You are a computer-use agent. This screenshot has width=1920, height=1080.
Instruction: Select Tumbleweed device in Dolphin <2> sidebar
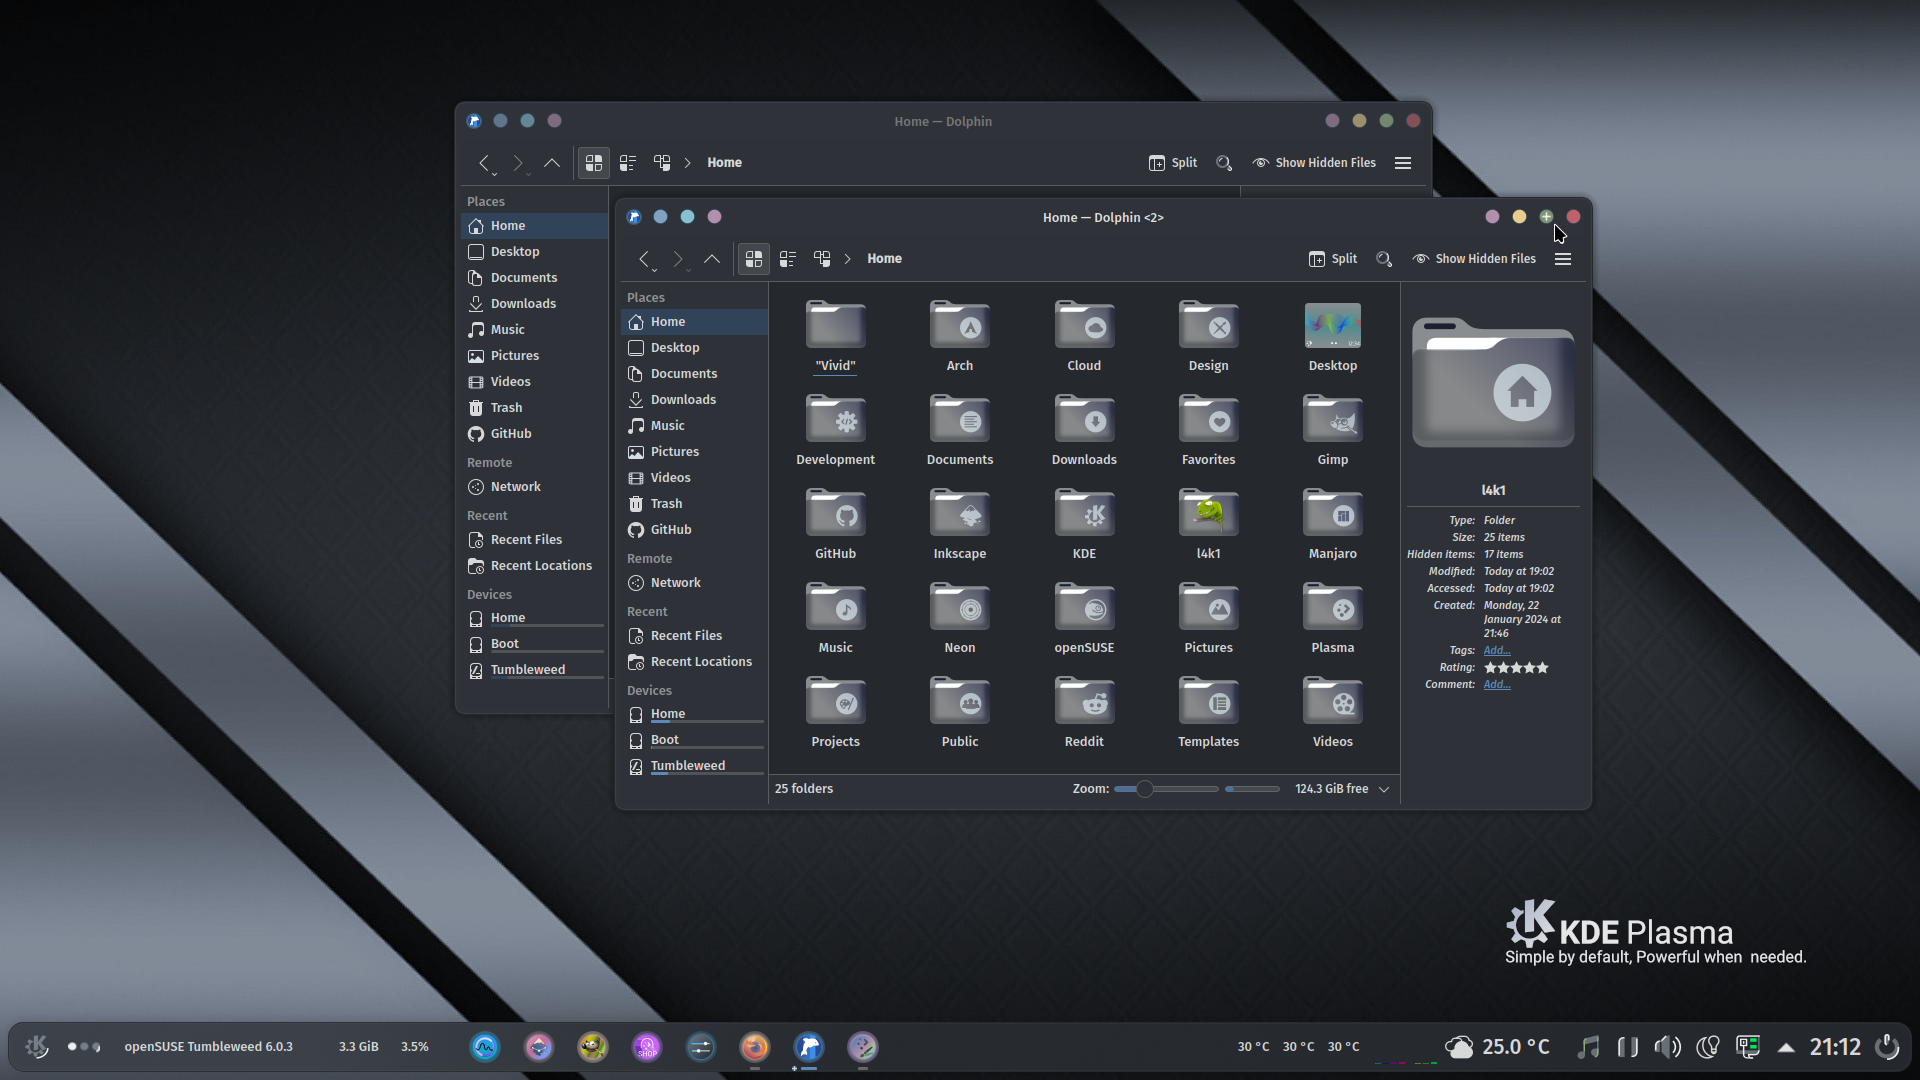(x=693, y=766)
